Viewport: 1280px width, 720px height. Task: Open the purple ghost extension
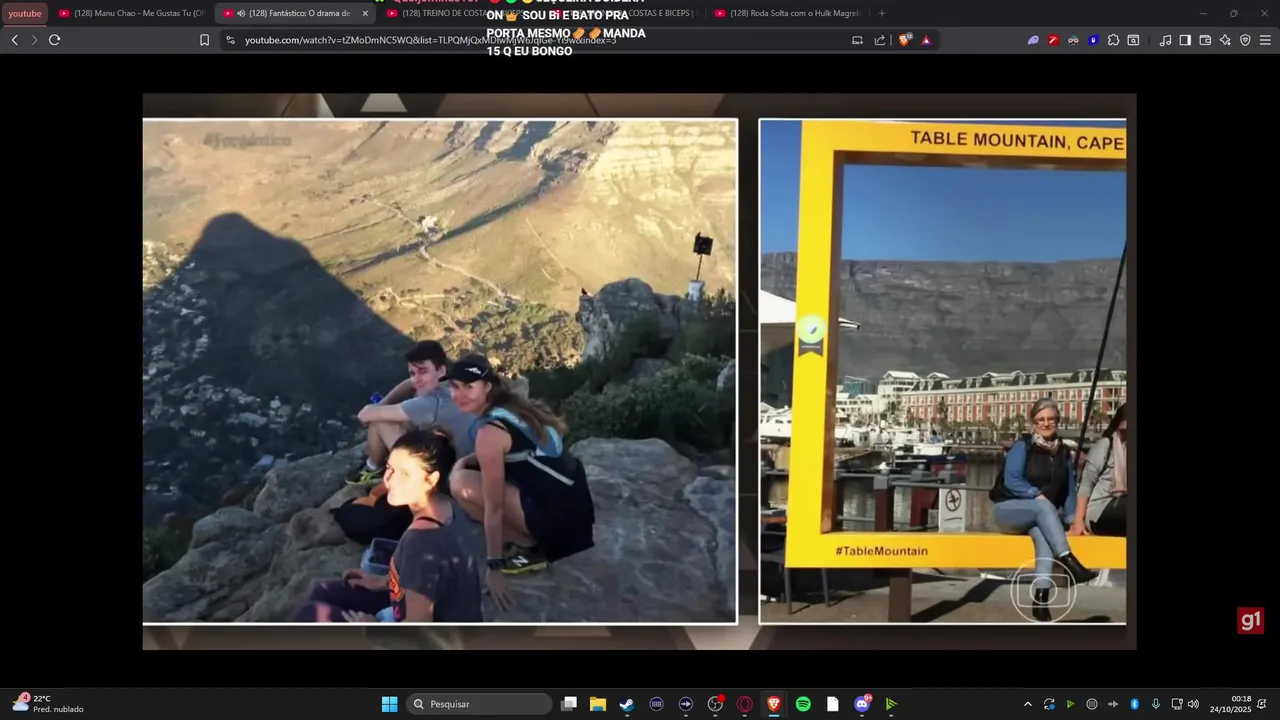click(1033, 40)
